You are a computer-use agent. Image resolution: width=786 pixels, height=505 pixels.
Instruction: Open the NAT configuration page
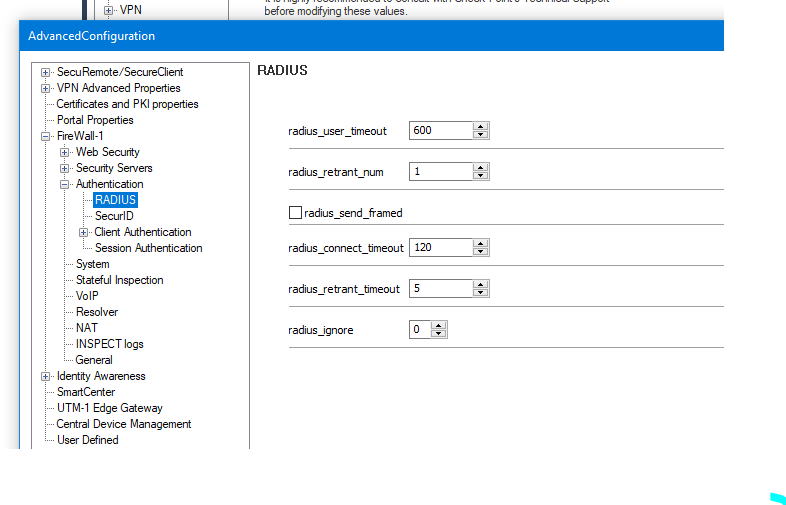click(87, 328)
